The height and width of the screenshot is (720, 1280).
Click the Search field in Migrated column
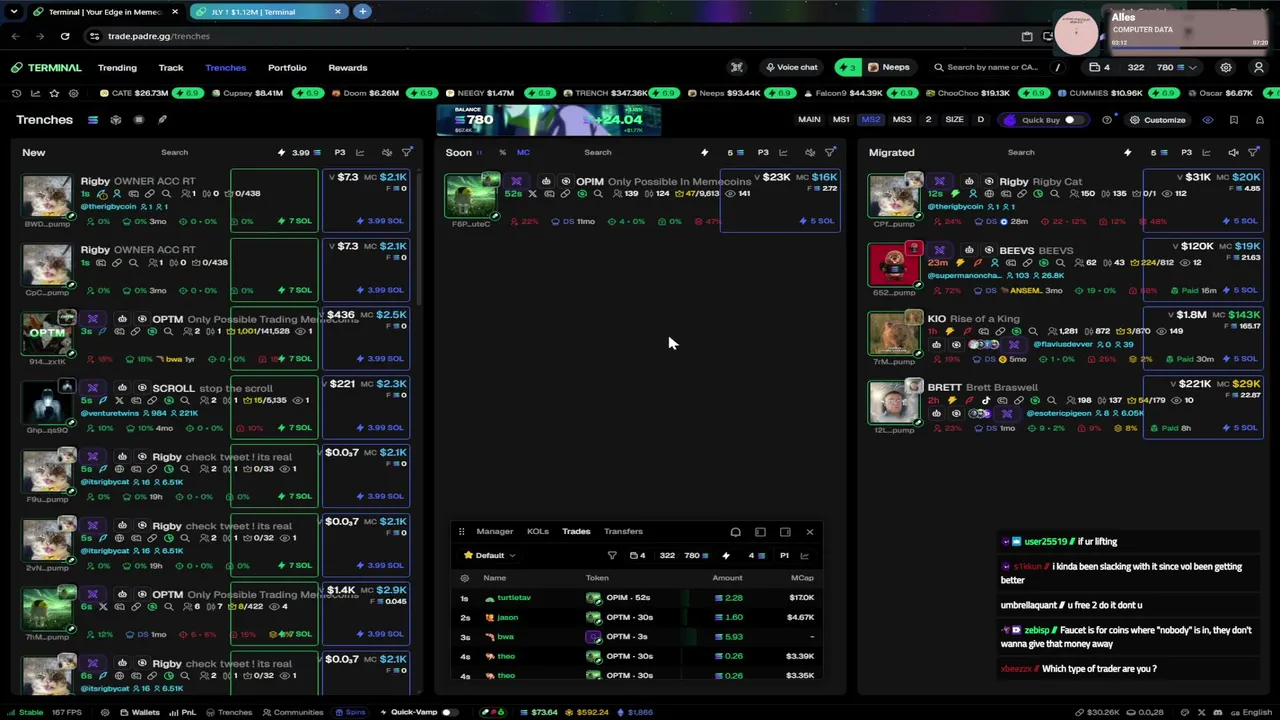pyautogui.click(x=1021, y=152)
